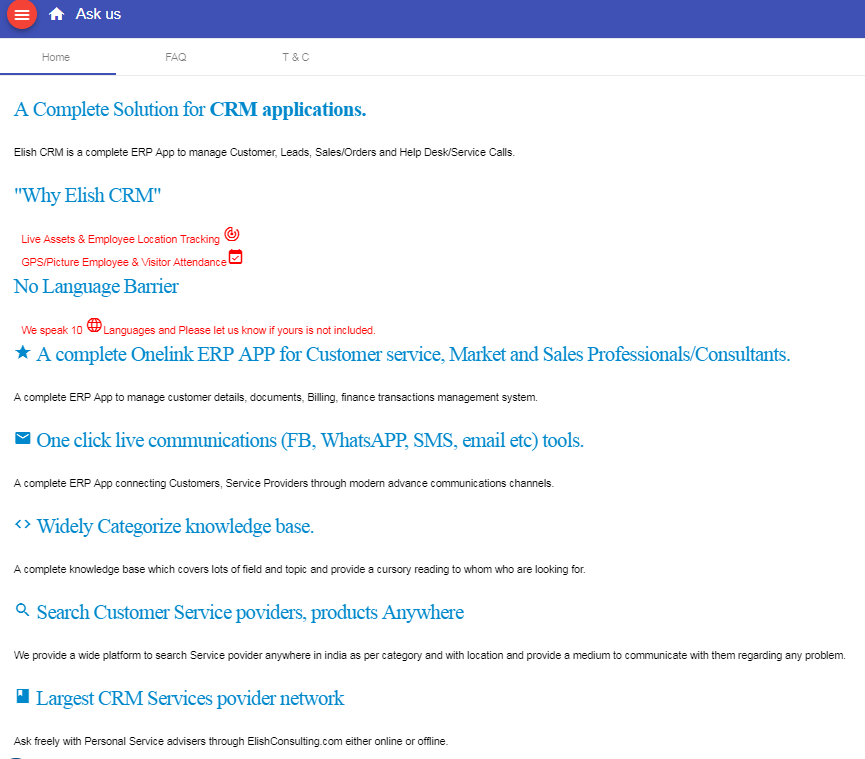Click the Onelink ERP APP heading

[413, 355]
